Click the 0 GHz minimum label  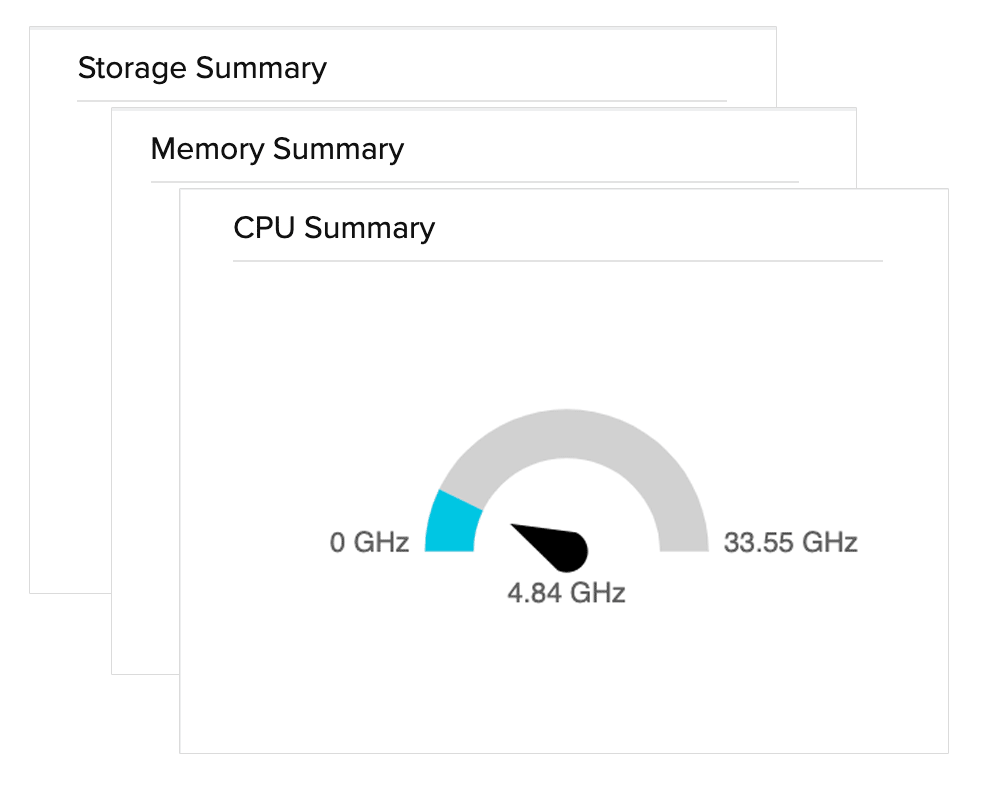pos(369,543)
